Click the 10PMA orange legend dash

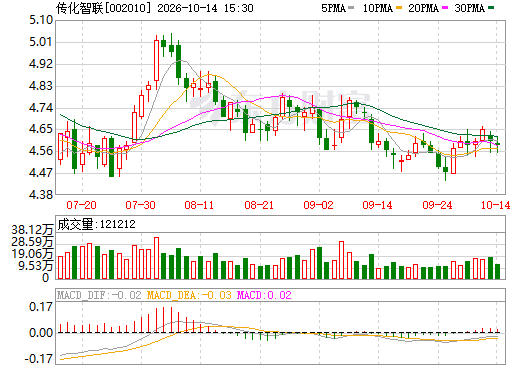point(398,8)
